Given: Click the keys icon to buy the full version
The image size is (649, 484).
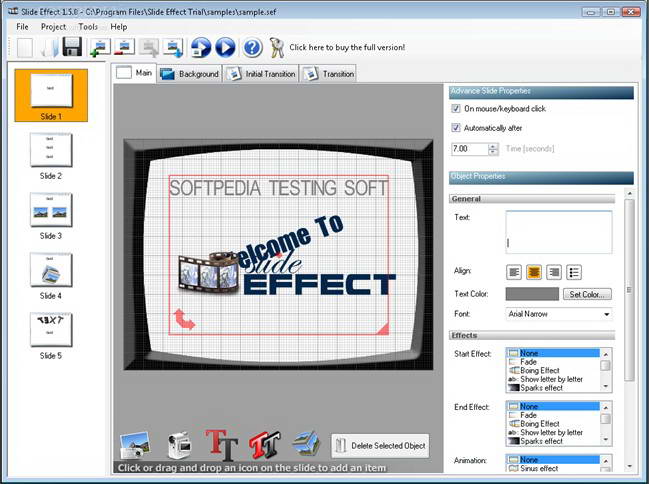Looking at the screenshot, I should [x=276, y=47].
